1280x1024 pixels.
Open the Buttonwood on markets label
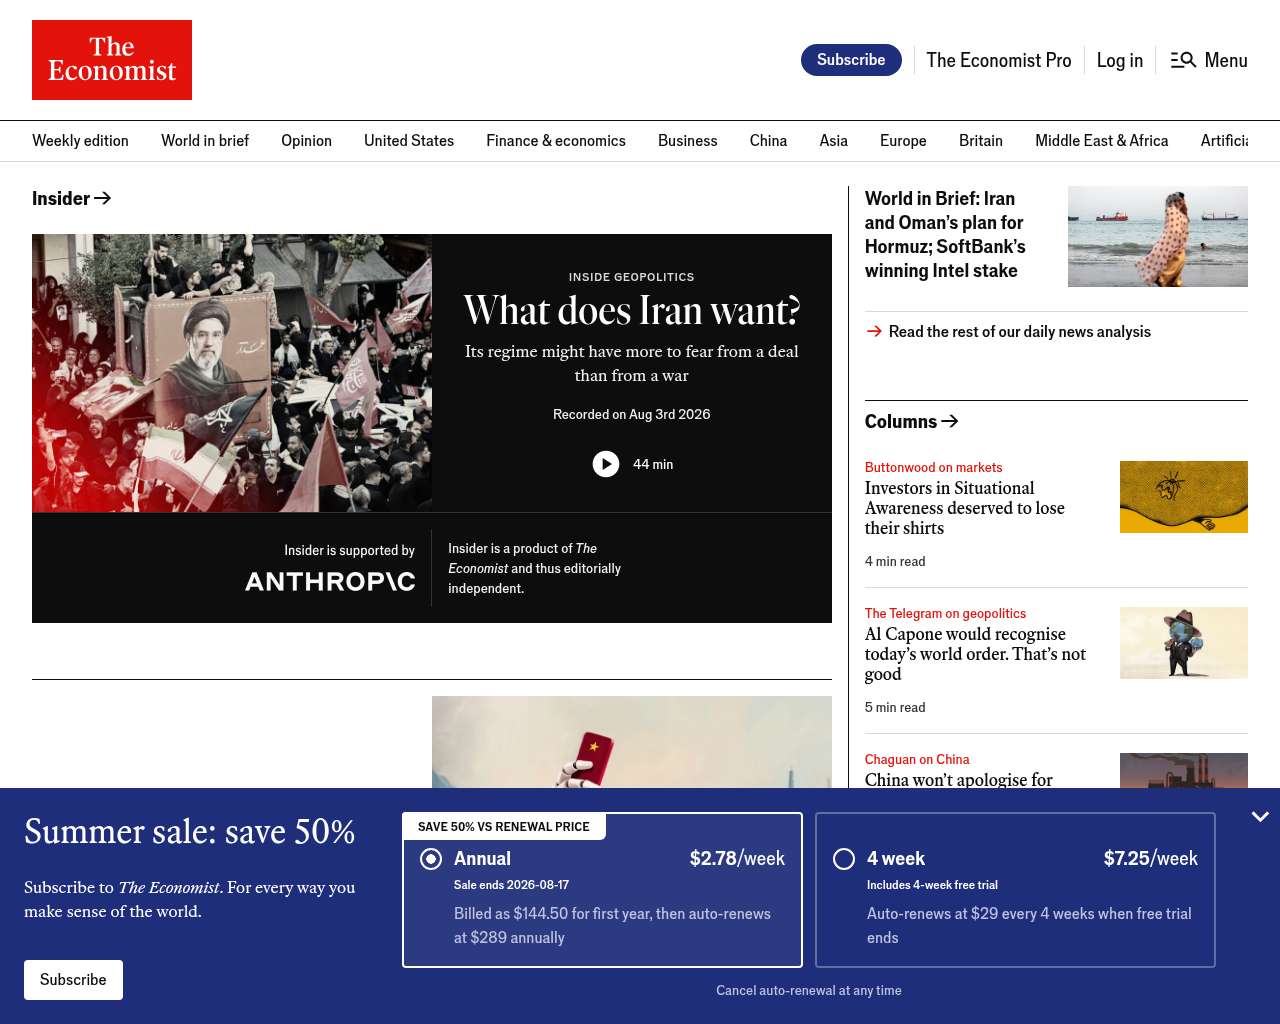933,467
